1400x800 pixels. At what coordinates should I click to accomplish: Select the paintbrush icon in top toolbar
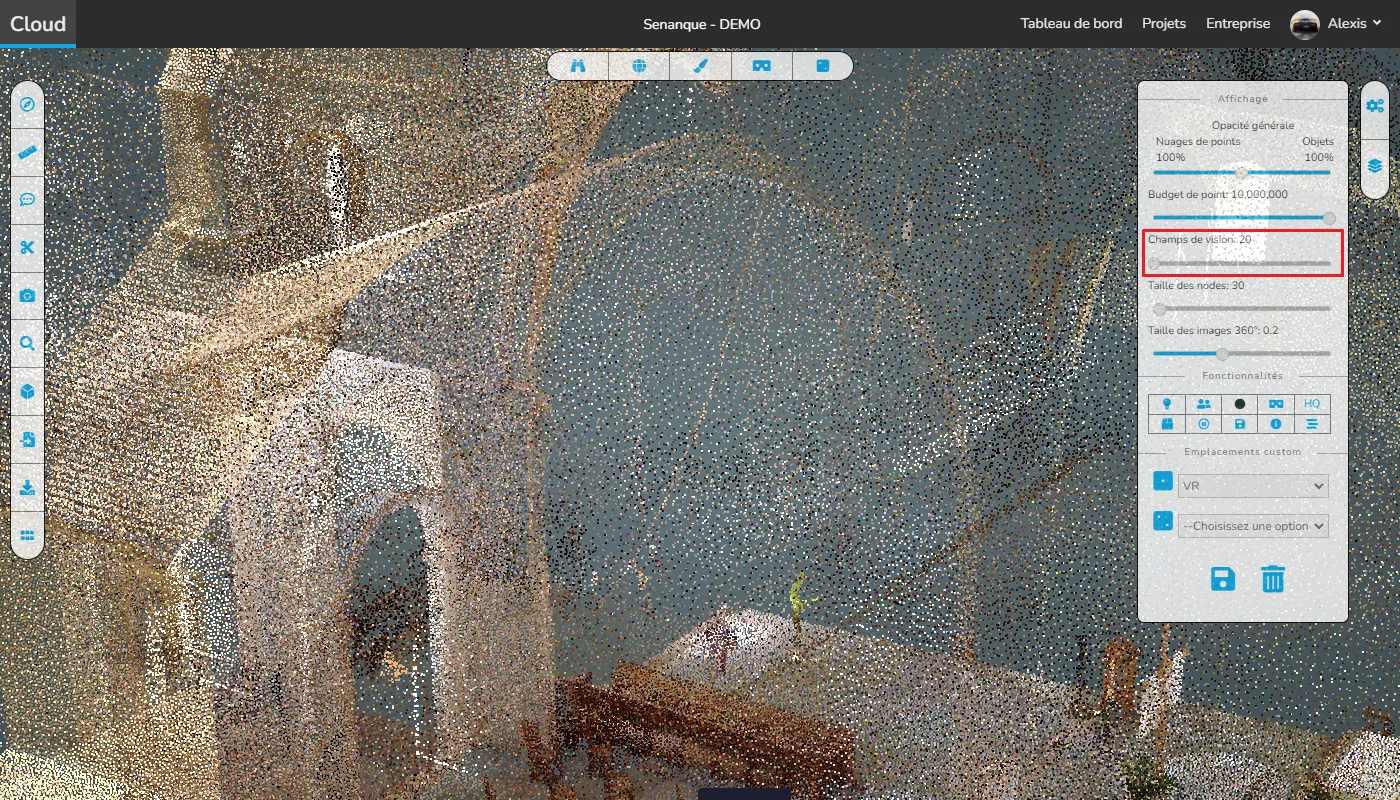700,66
